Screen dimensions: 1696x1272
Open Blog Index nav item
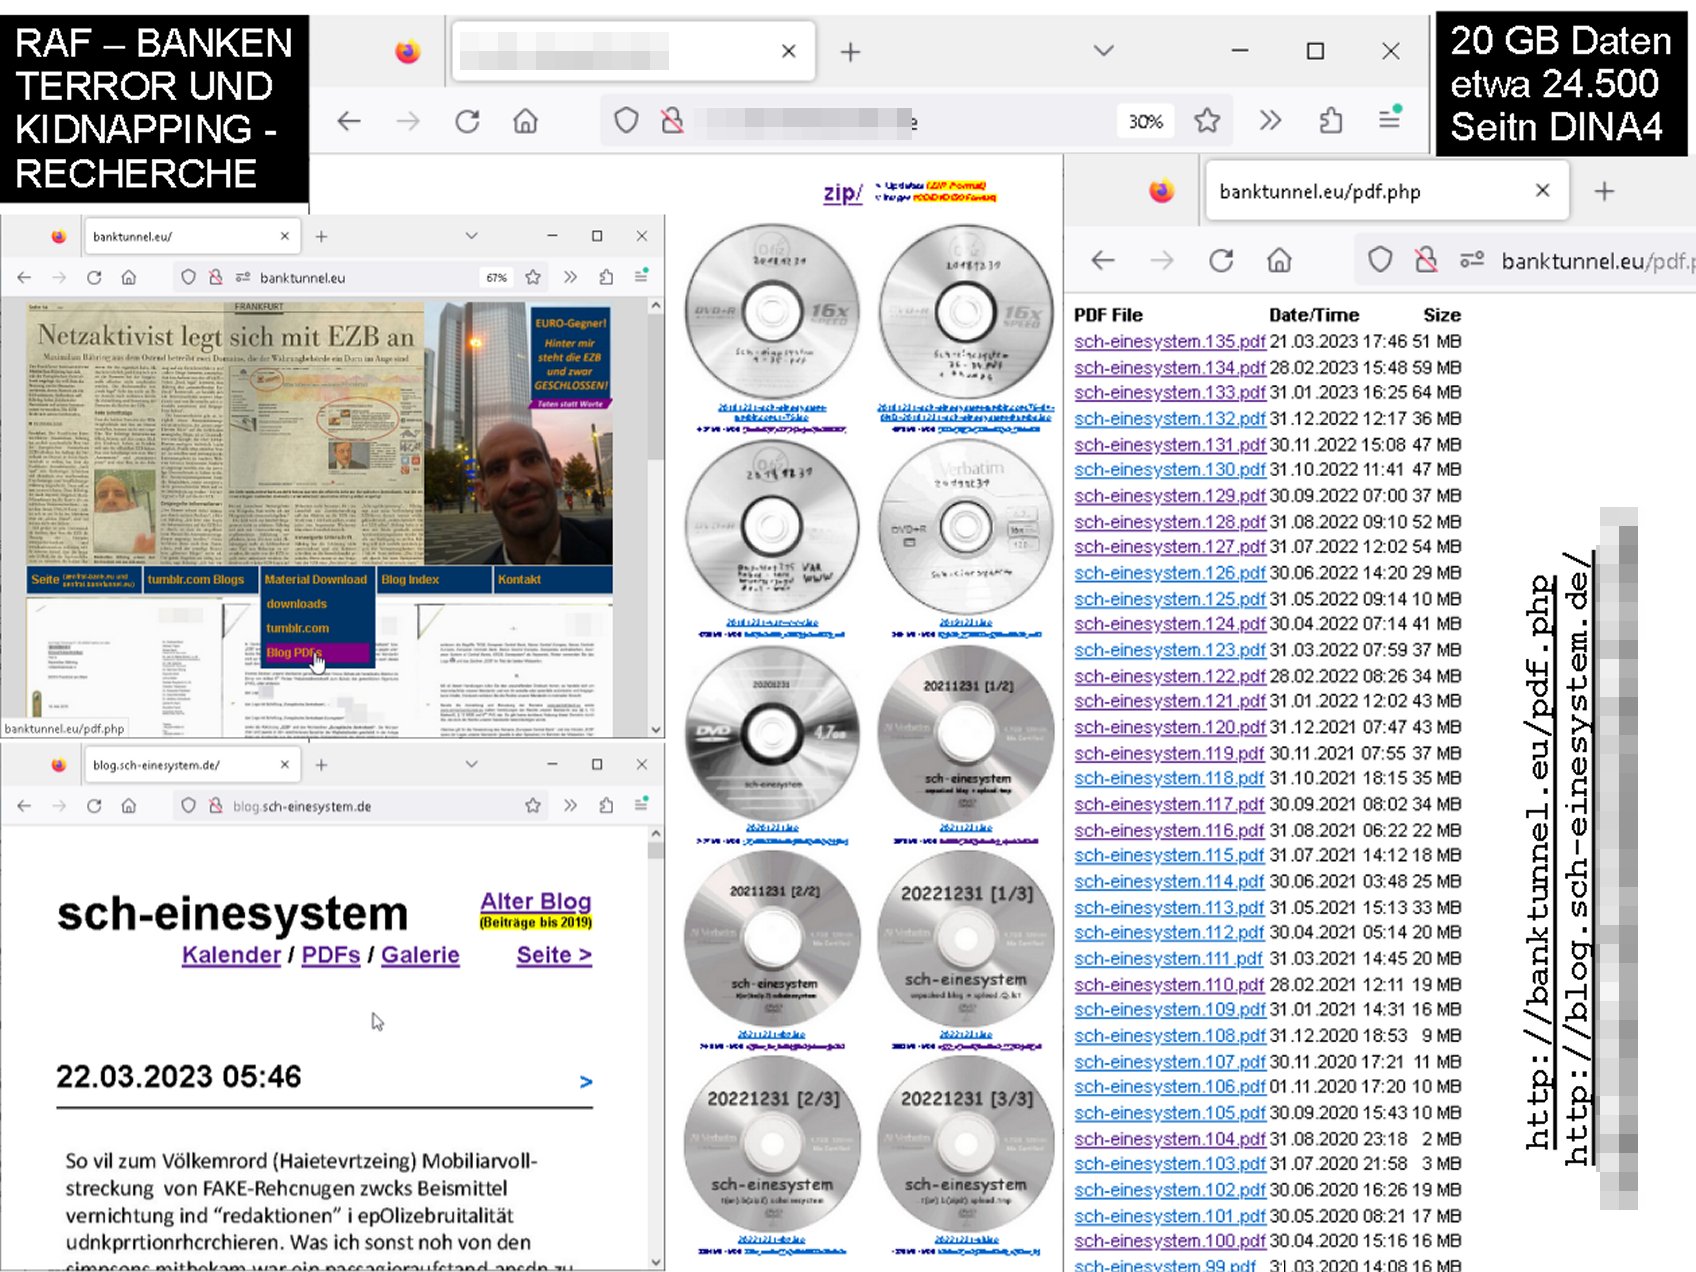[410, 580]
